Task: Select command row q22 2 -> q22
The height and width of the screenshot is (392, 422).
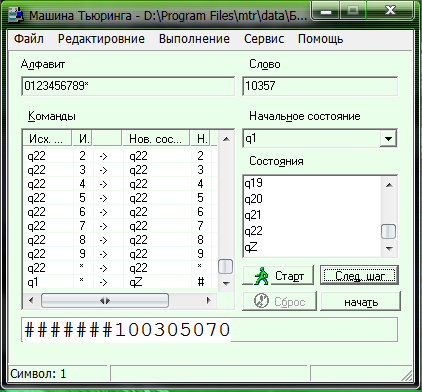Action: point(120,156)
